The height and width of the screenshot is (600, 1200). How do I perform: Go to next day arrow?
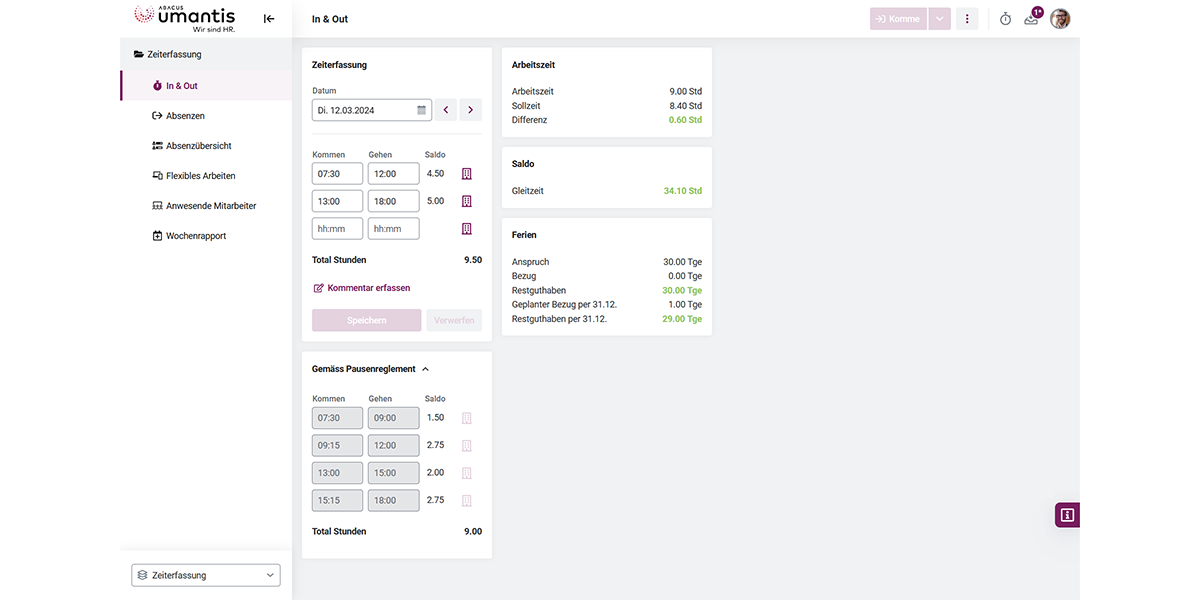click(x=470, y=110)
